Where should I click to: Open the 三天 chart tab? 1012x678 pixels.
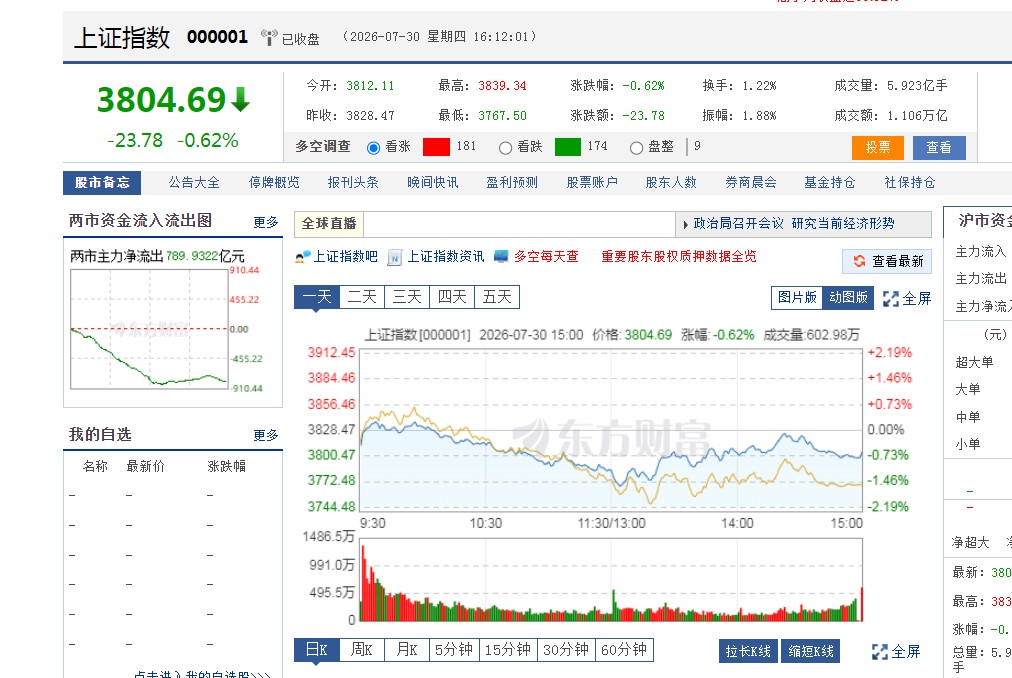click(407, 297)
